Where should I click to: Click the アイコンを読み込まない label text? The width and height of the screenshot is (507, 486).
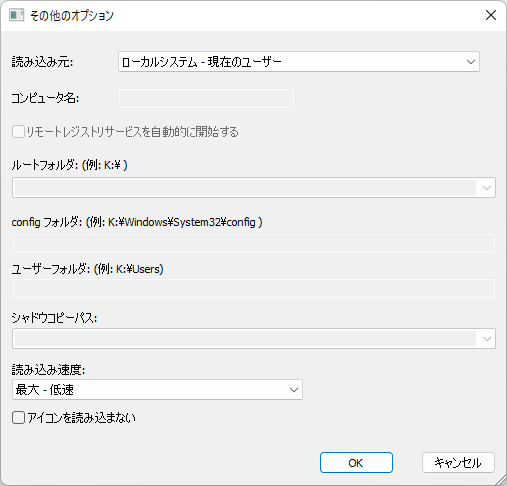[82, 418]
